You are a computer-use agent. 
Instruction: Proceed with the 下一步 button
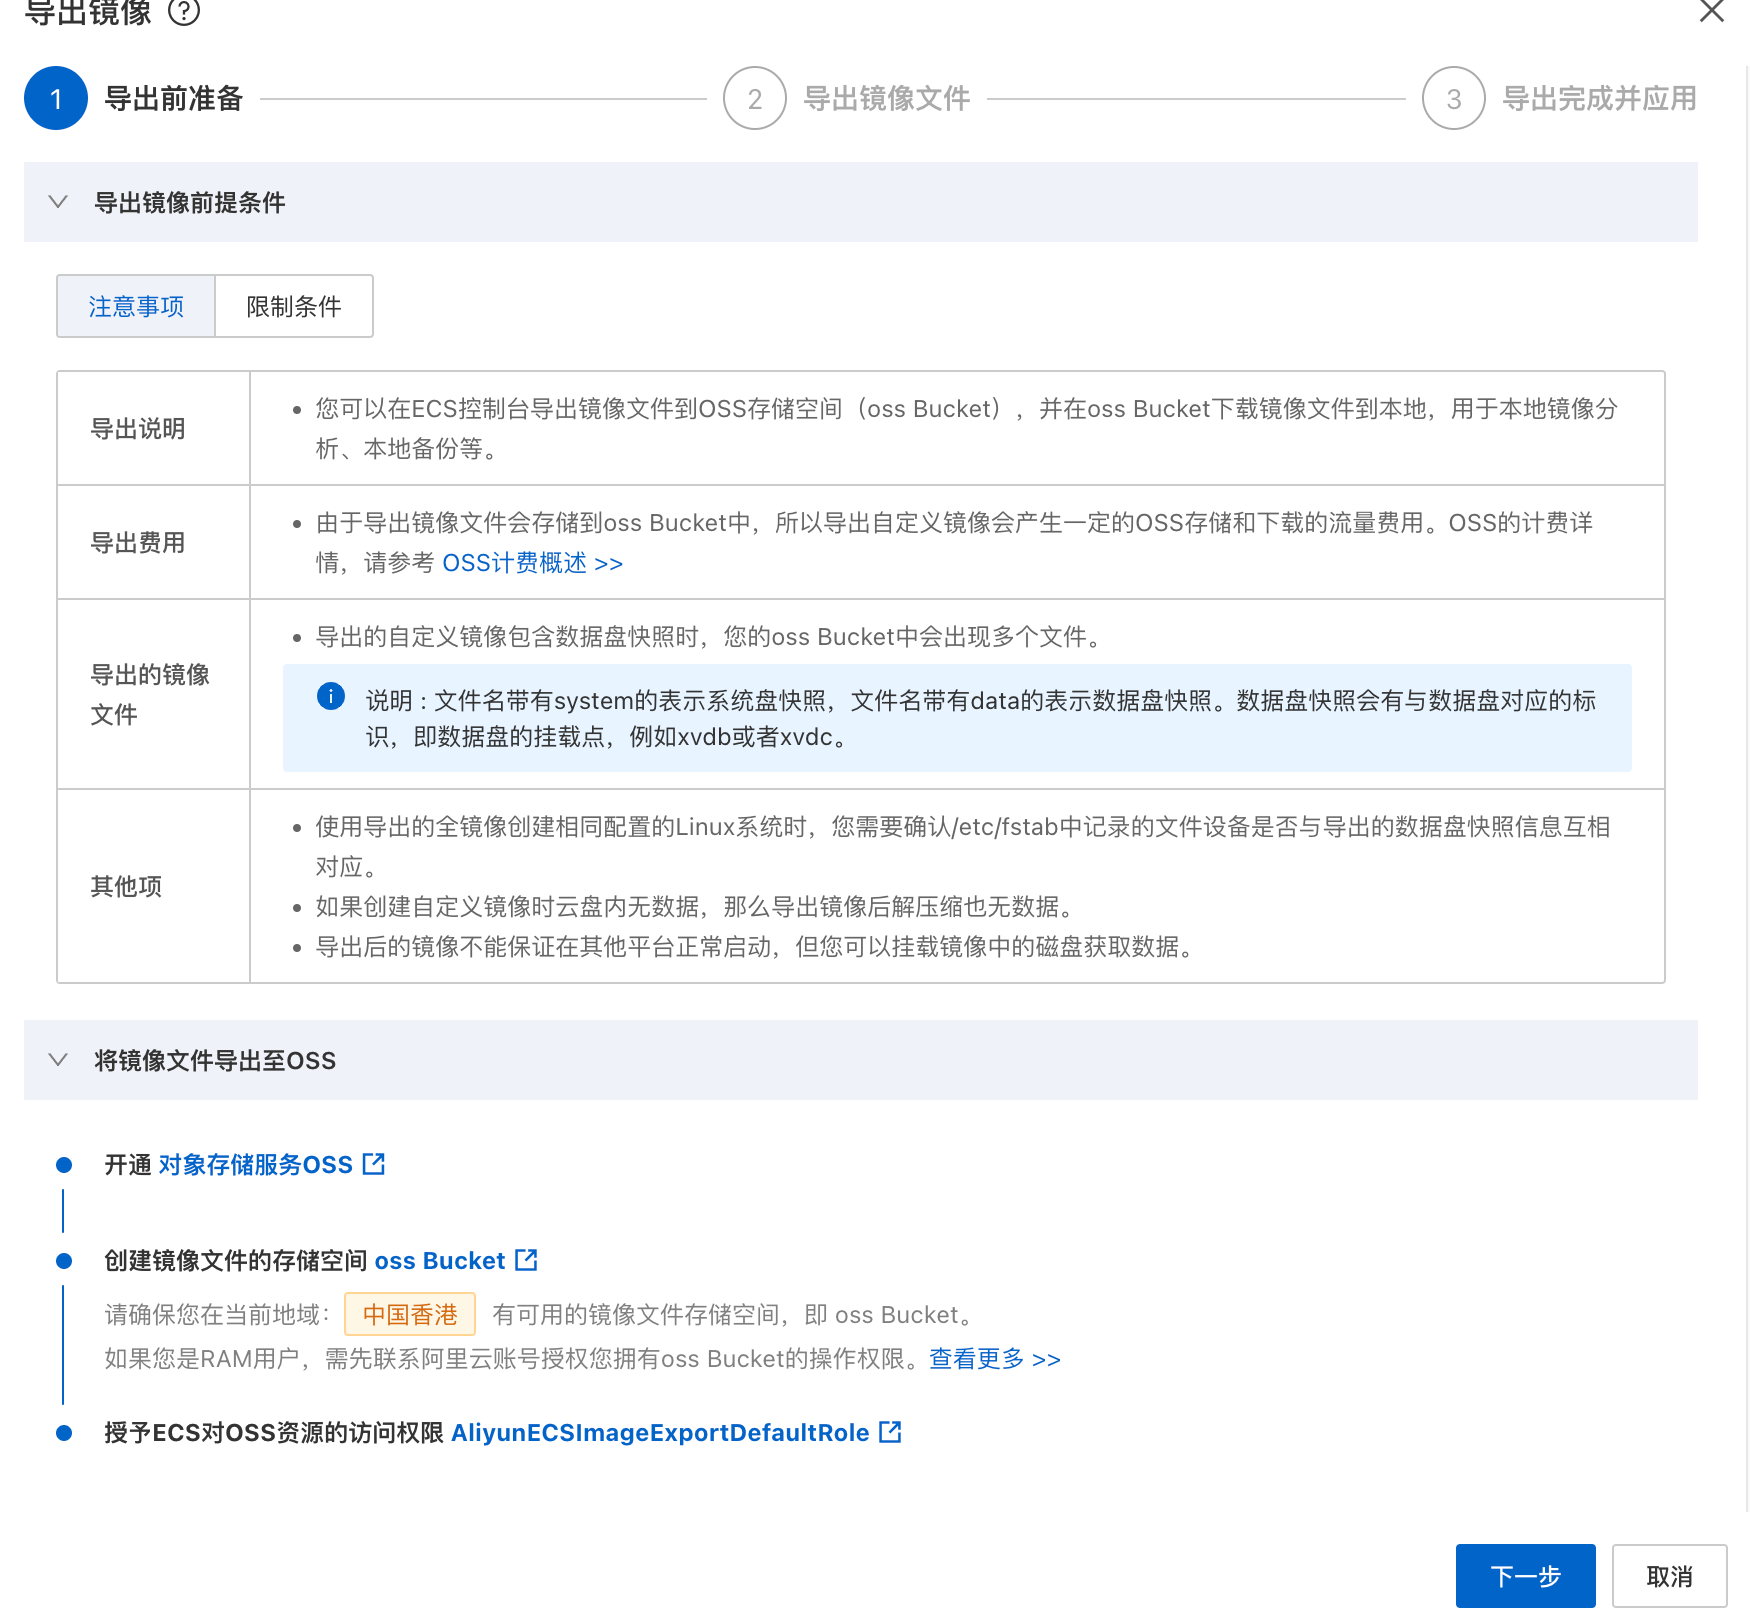point(1526,1576)
